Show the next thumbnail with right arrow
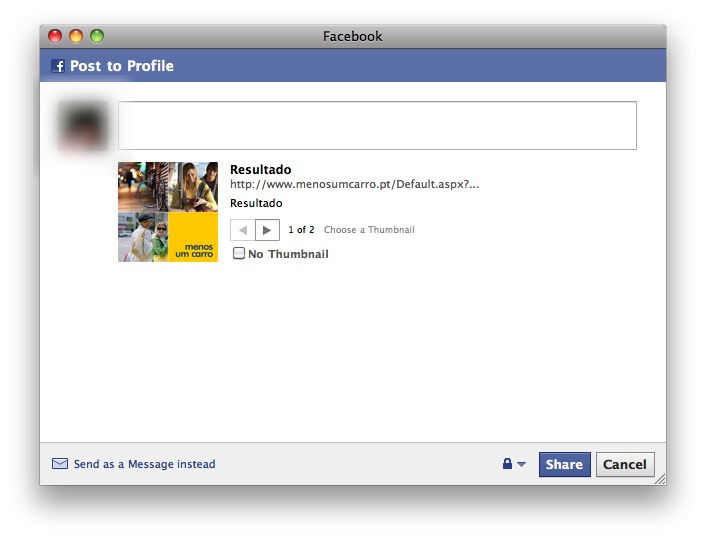 point(267,230)
